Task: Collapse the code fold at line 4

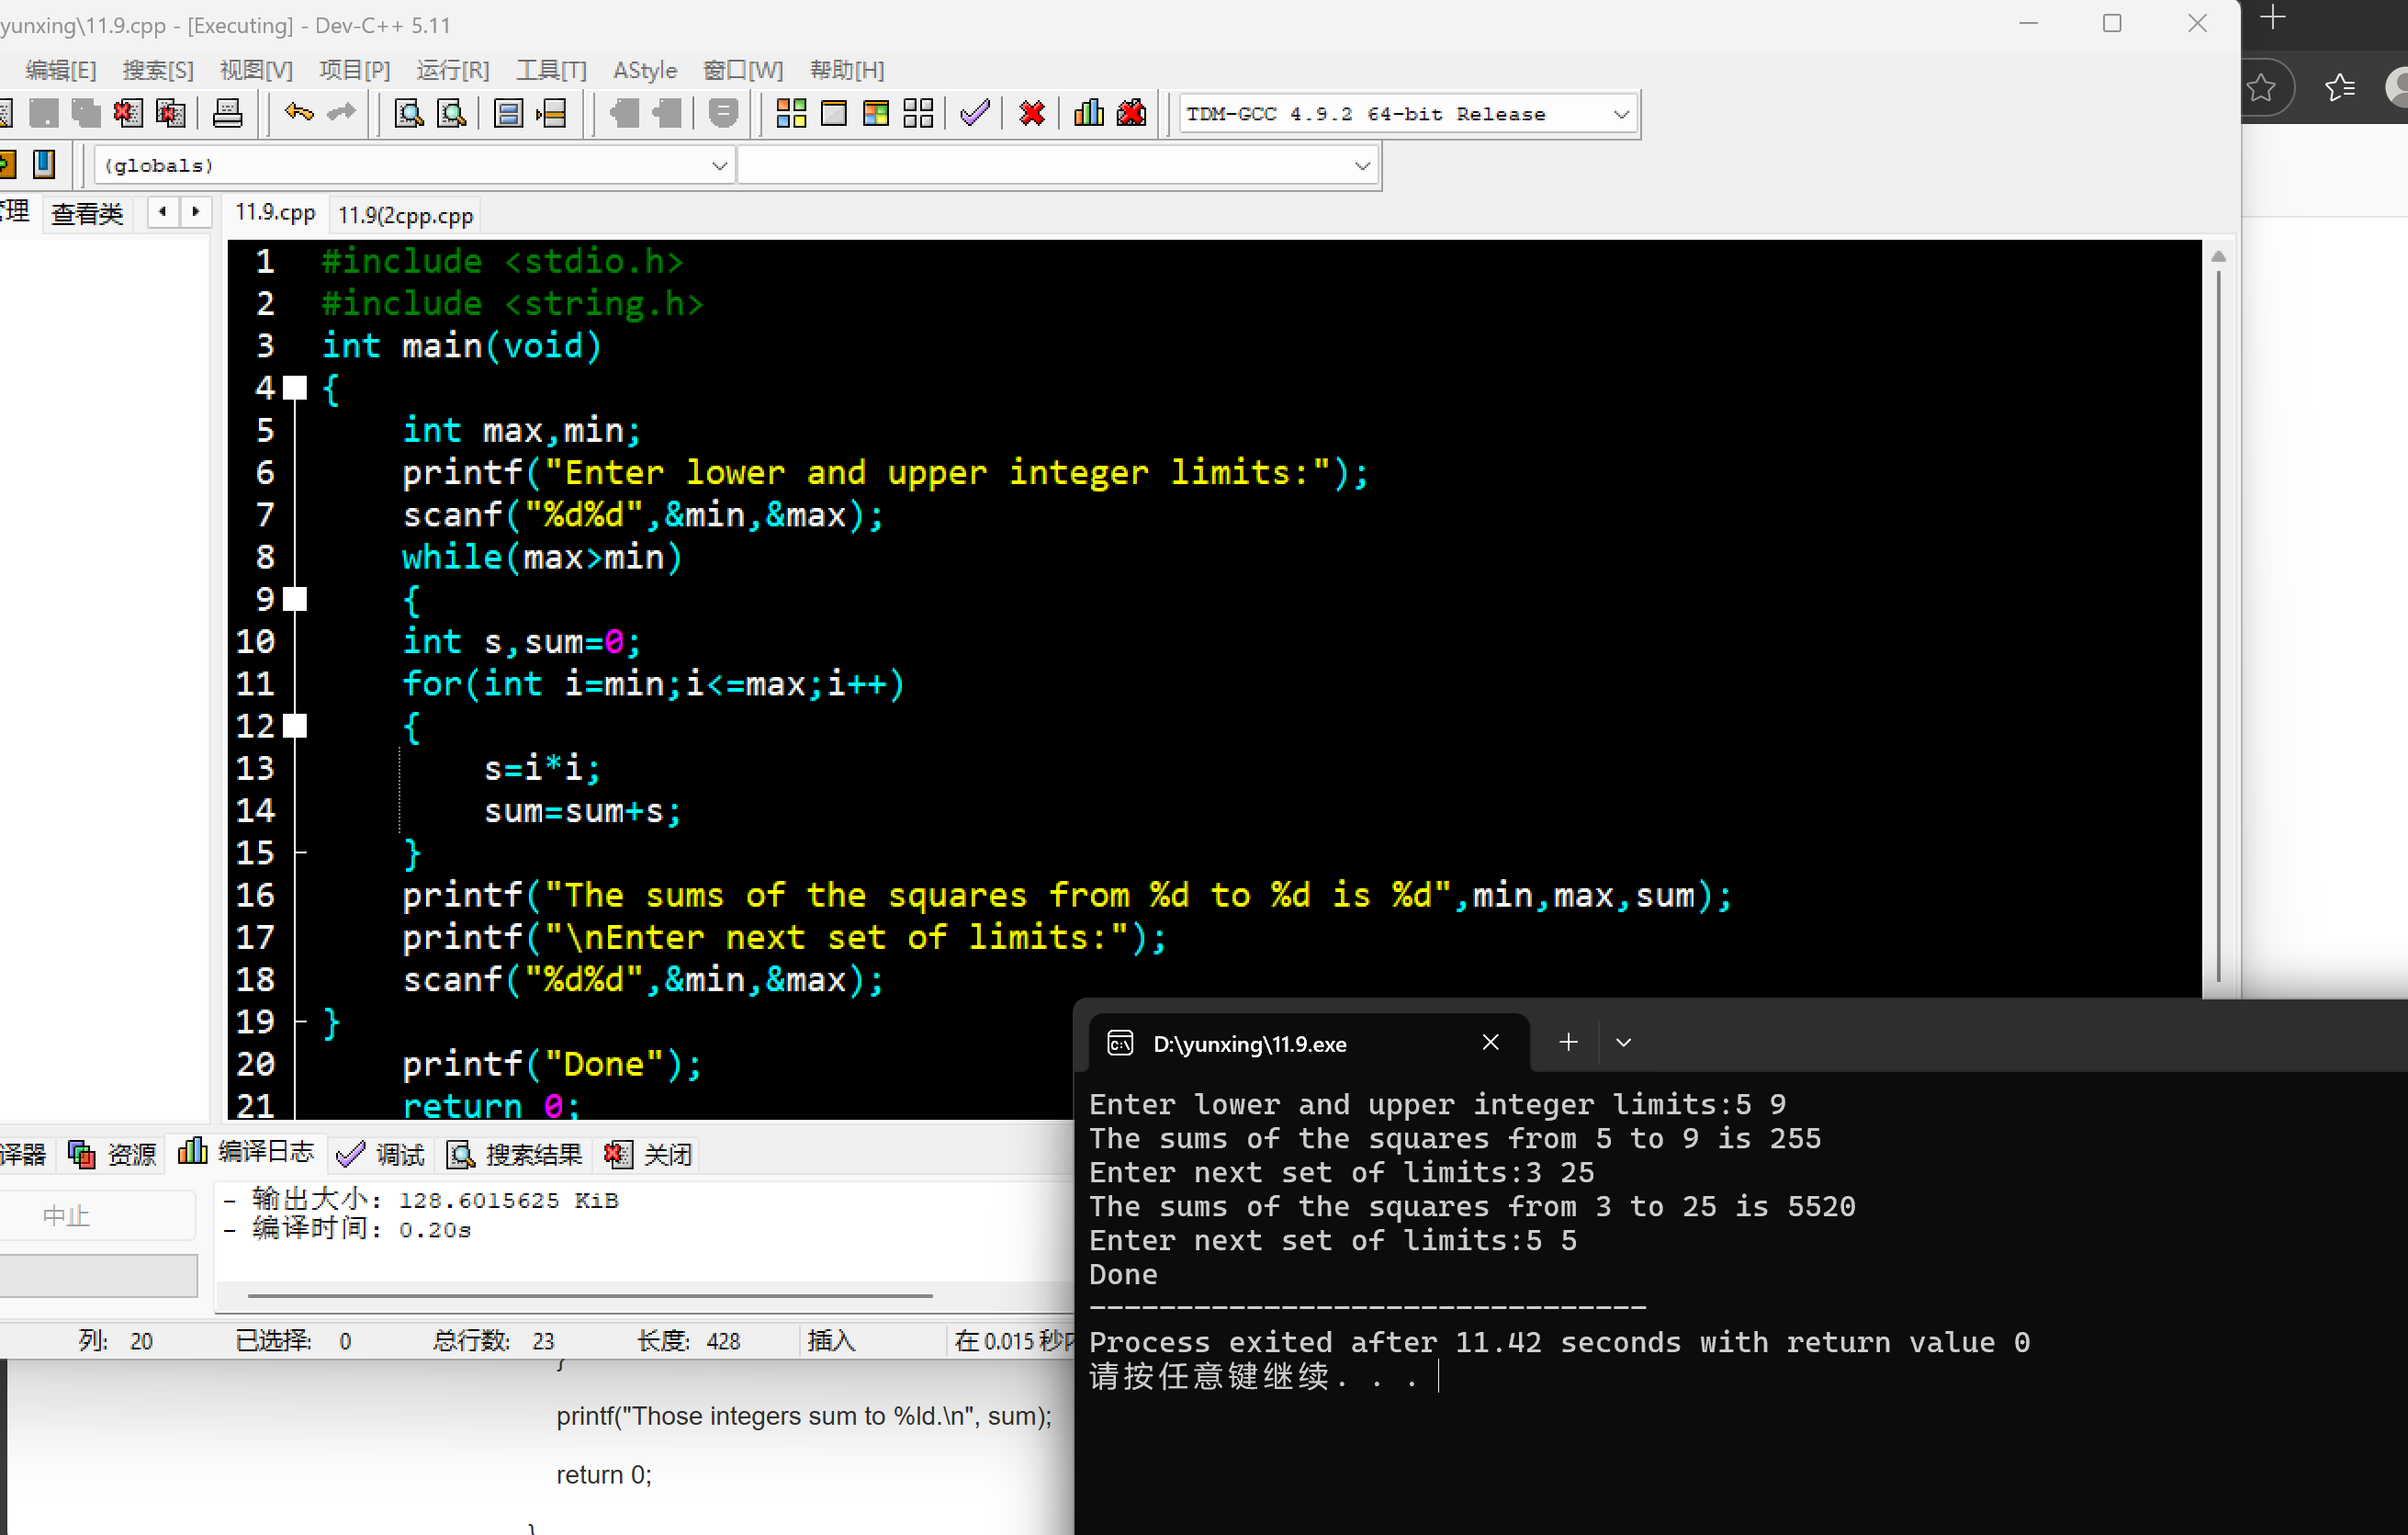Action: (295, 388)
